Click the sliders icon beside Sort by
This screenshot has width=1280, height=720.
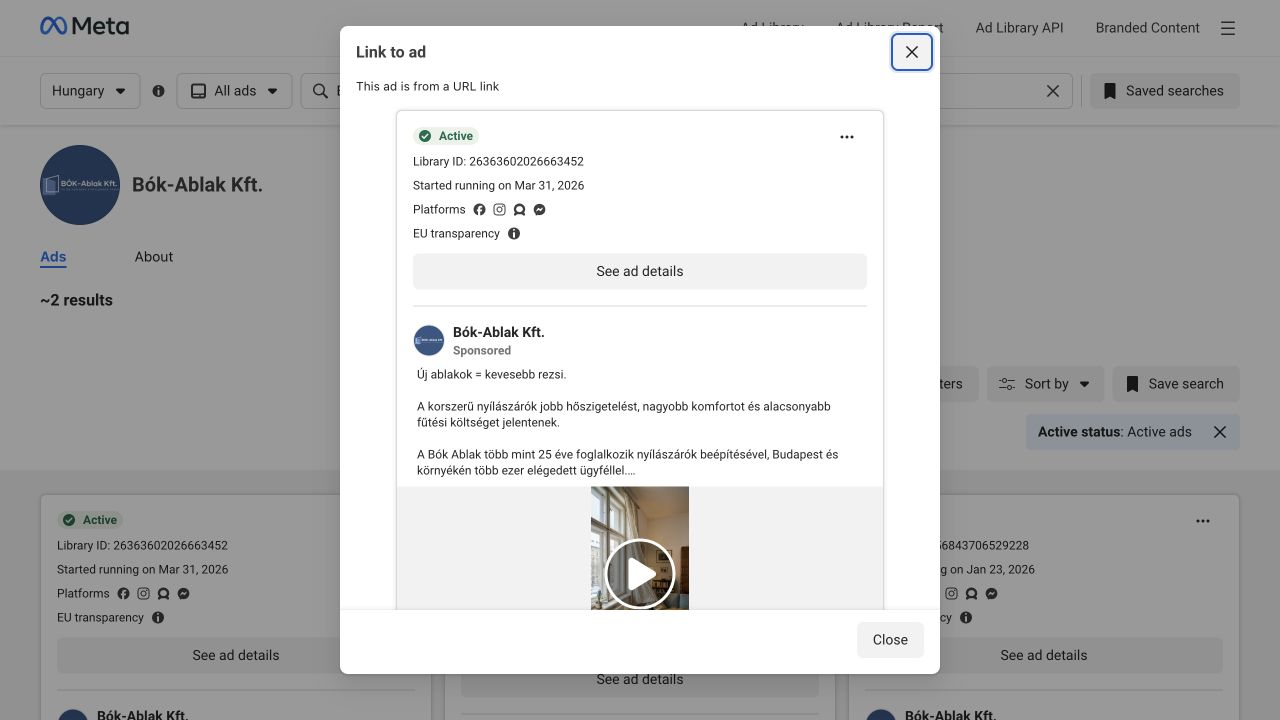[1007, 384]
